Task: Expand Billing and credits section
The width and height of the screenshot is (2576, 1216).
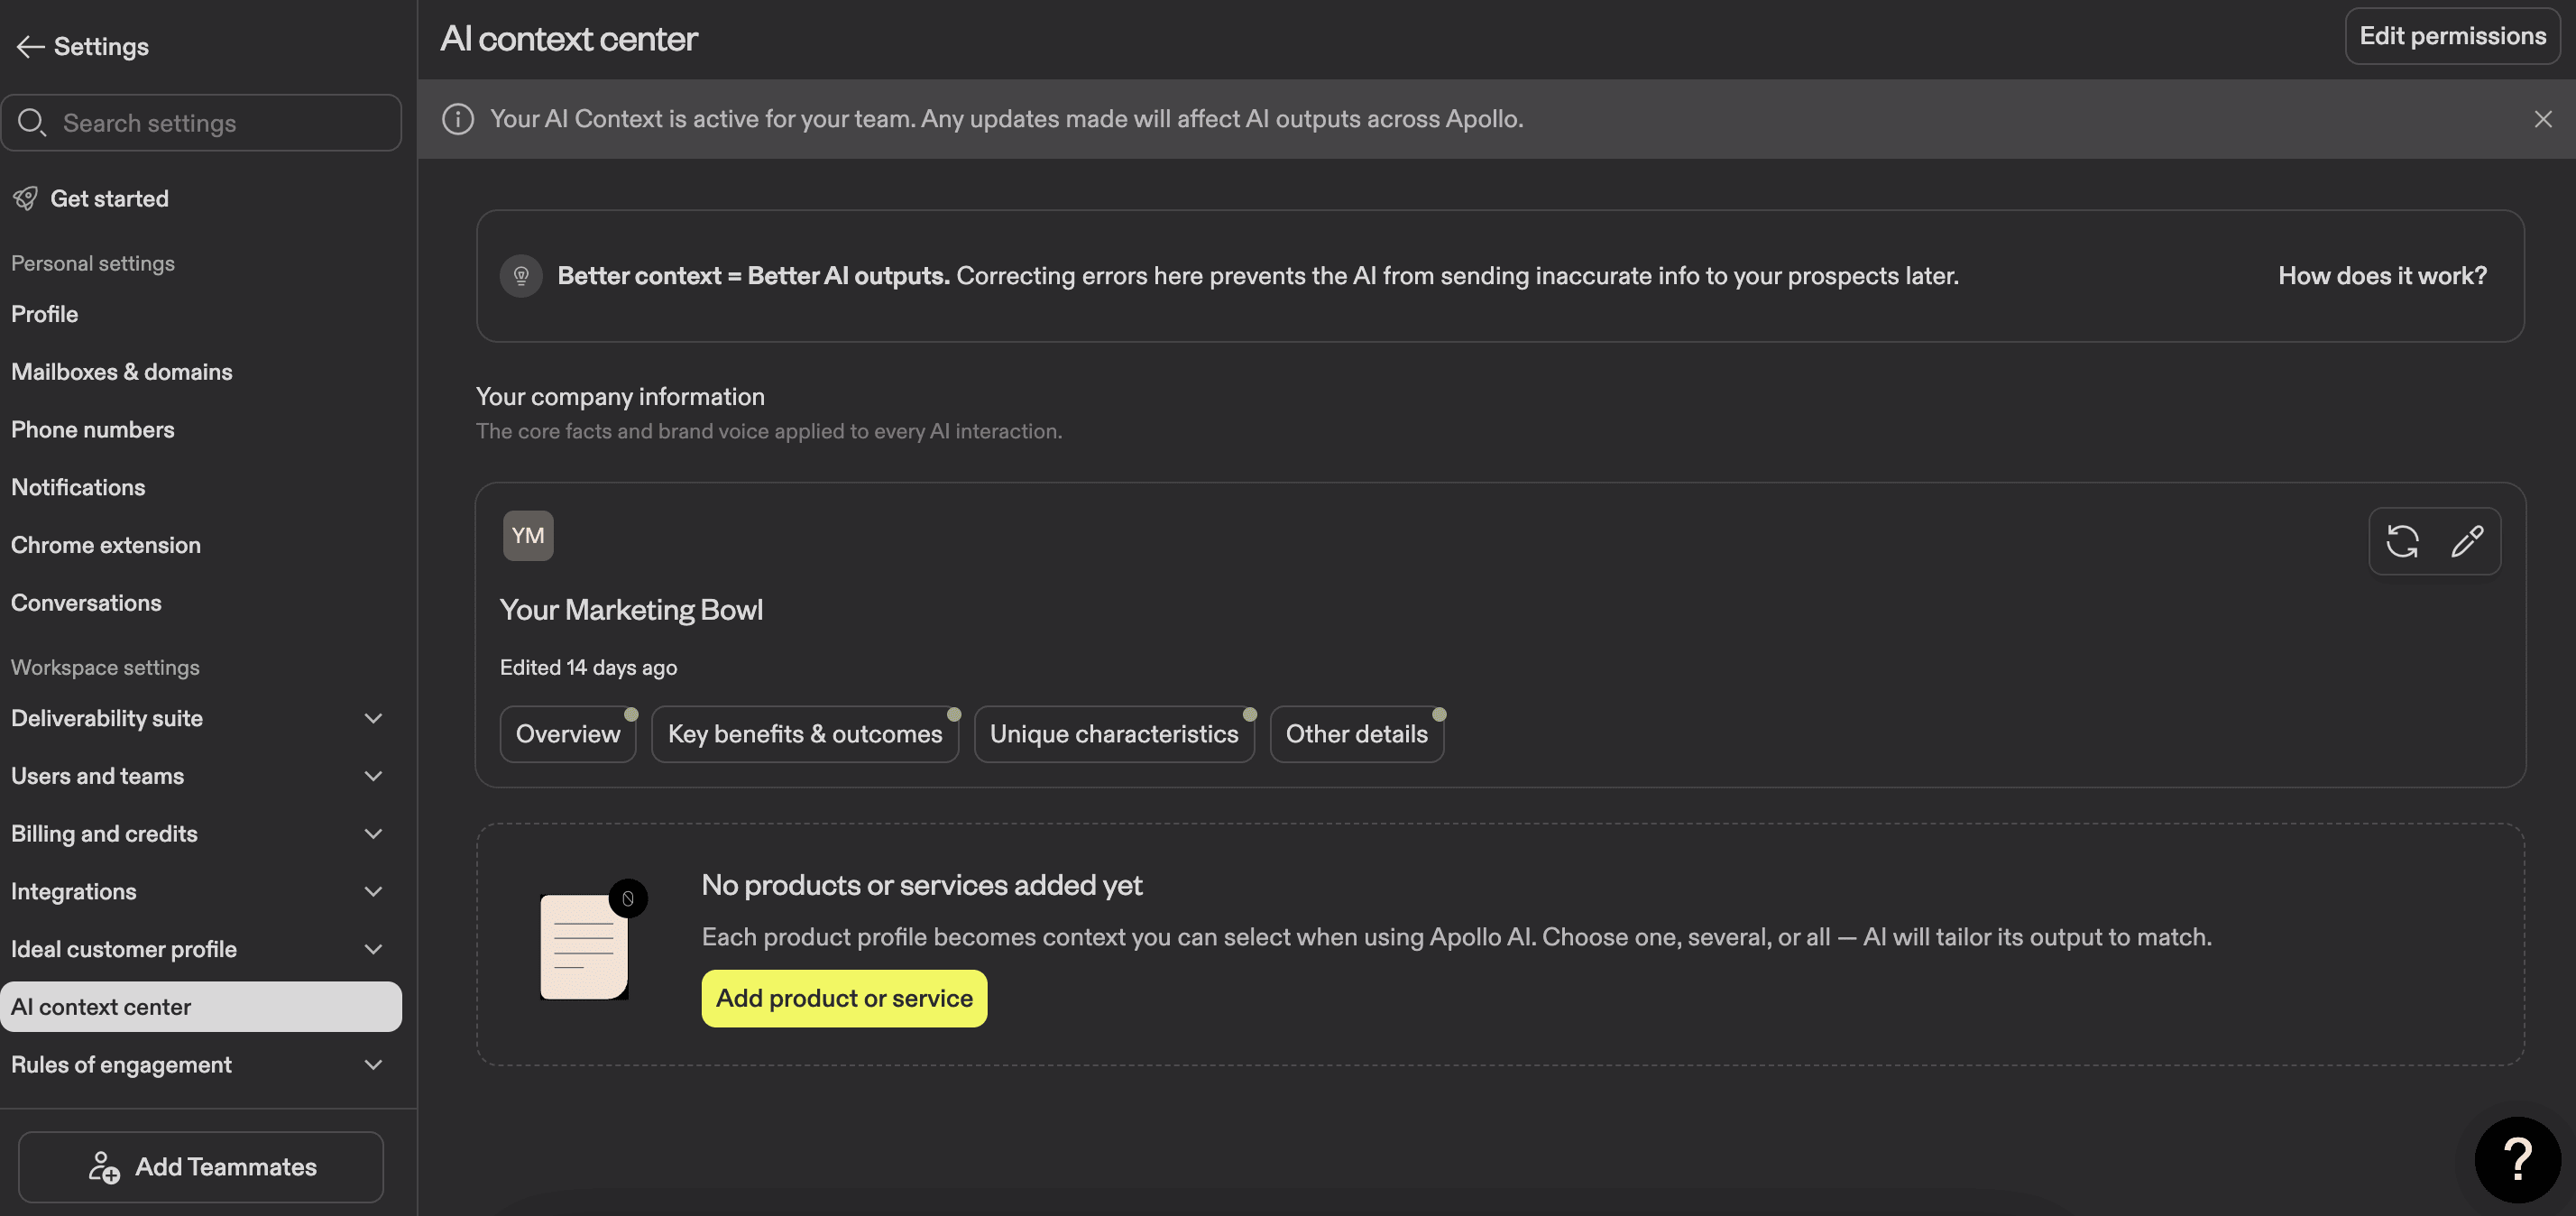Action: pos(373,834)
